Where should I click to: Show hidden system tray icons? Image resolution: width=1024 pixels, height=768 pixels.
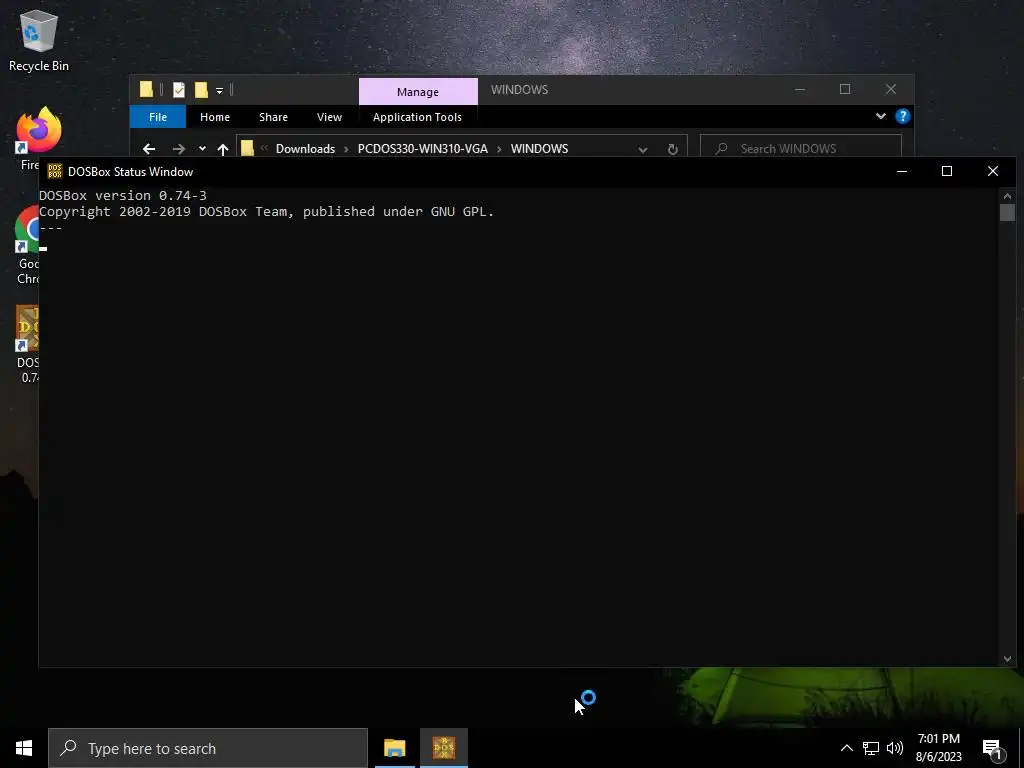point(846,748)
